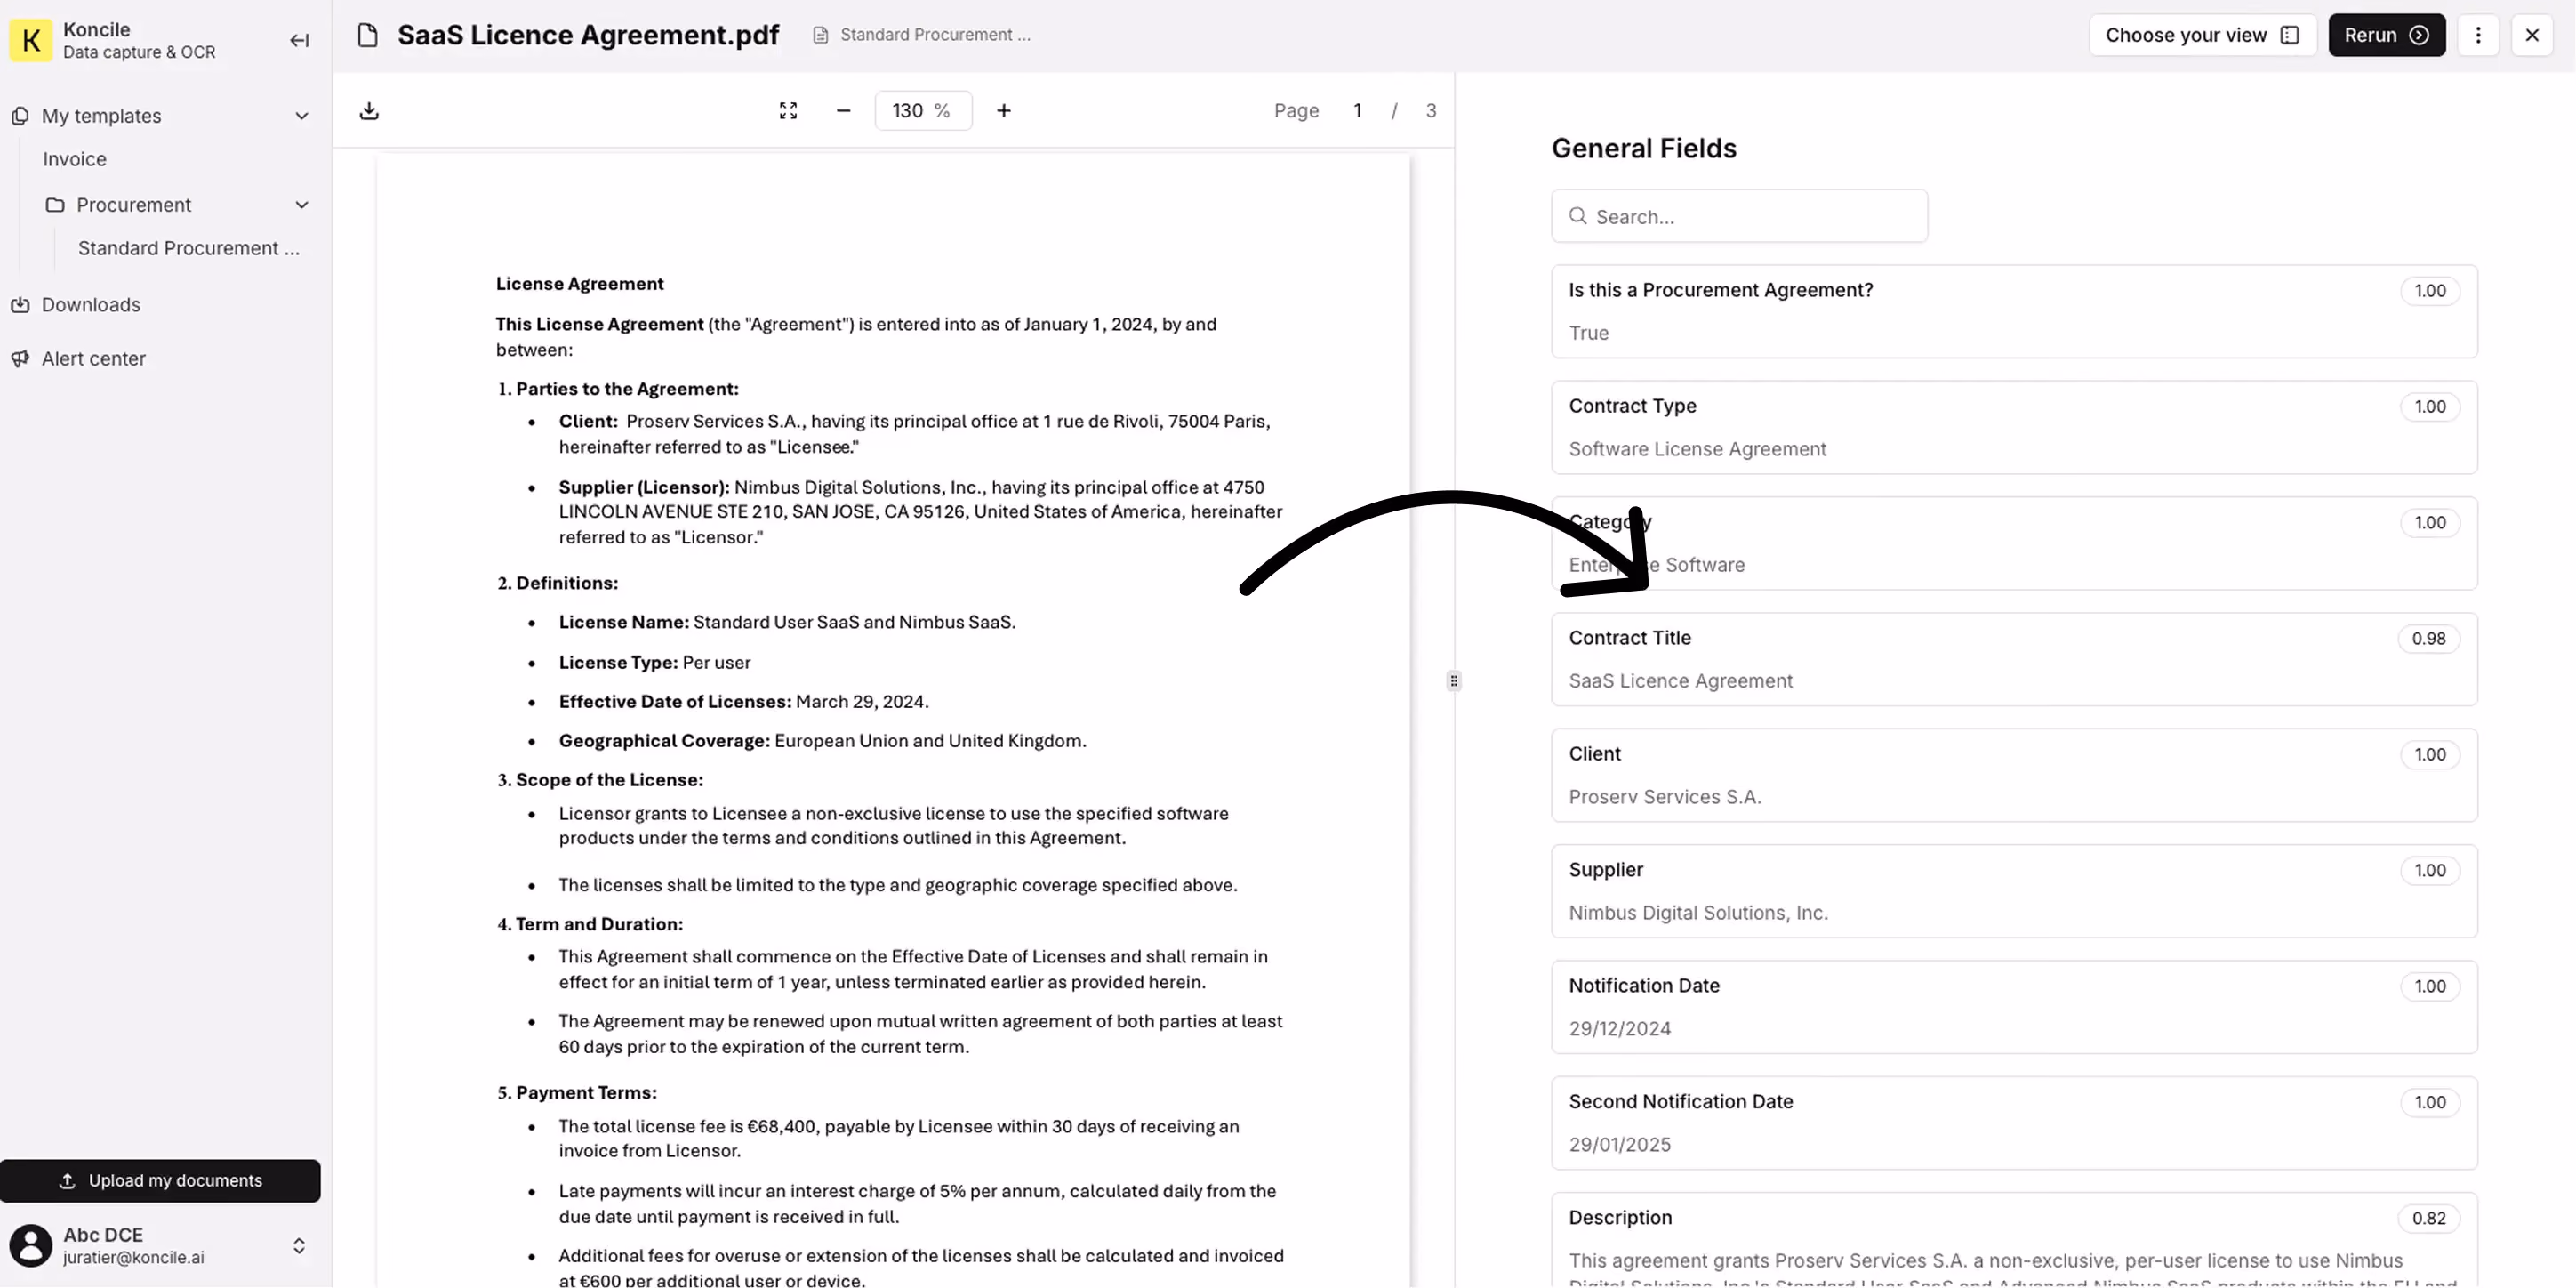2576x1288 pixels.
Task: Click the SaaS Licence Agreement.pdf title
Action: pyautogui.click(x=588, y=35)
